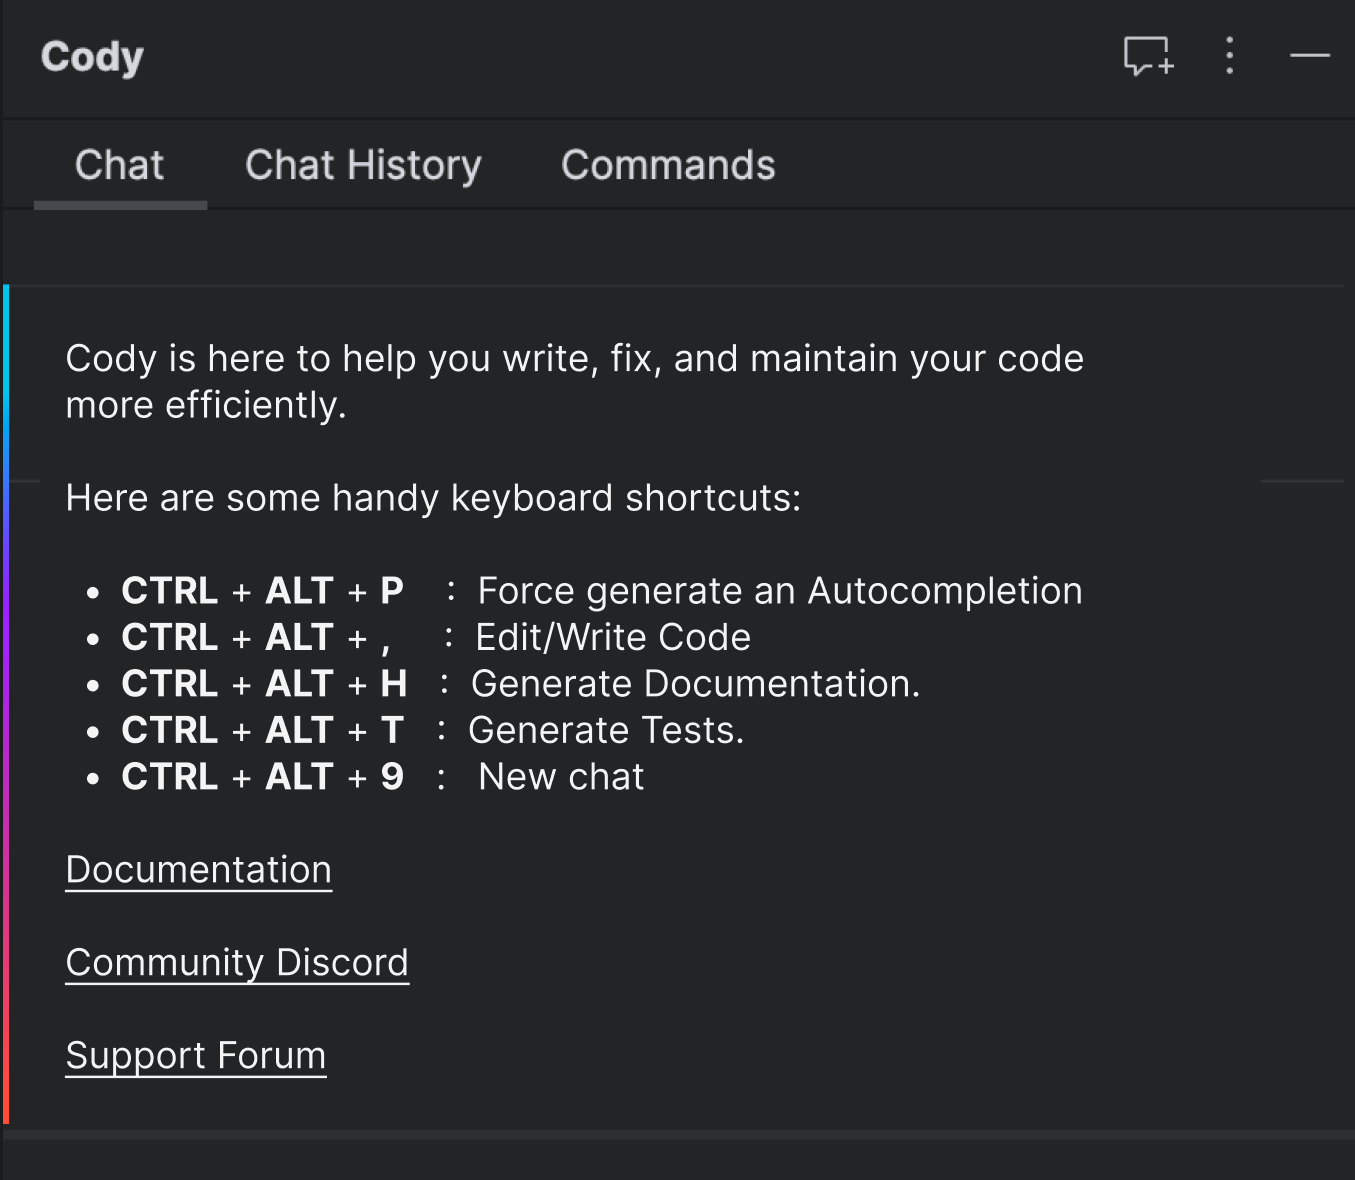Image resolution: width=1355 pixels, height=1180 pixels.
Task: Click "Force generate an Autocompletion" shortcut text
Action: (x=780, y=591)
